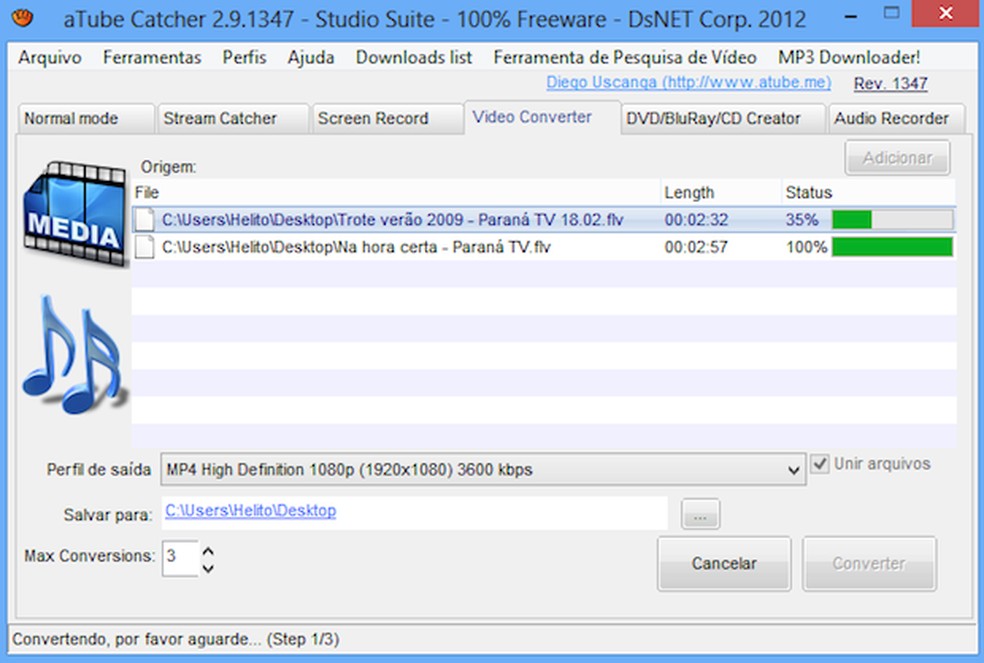Click the MEDIA film strip icon
The height and width of the screenshot is (663, 984).
[x=75, y=215]
